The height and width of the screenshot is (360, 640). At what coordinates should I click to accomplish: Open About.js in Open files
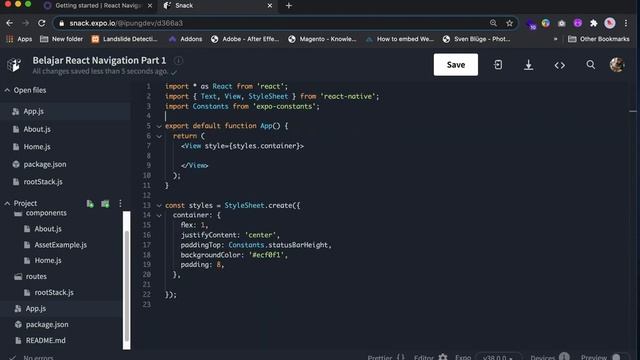(65, 129)
